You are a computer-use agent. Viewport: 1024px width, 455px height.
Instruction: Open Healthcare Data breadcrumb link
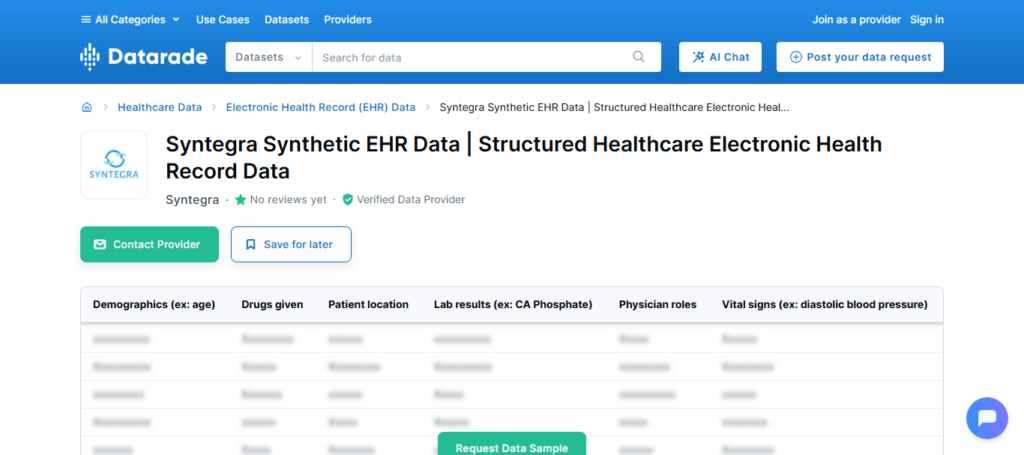coord(159,107)
